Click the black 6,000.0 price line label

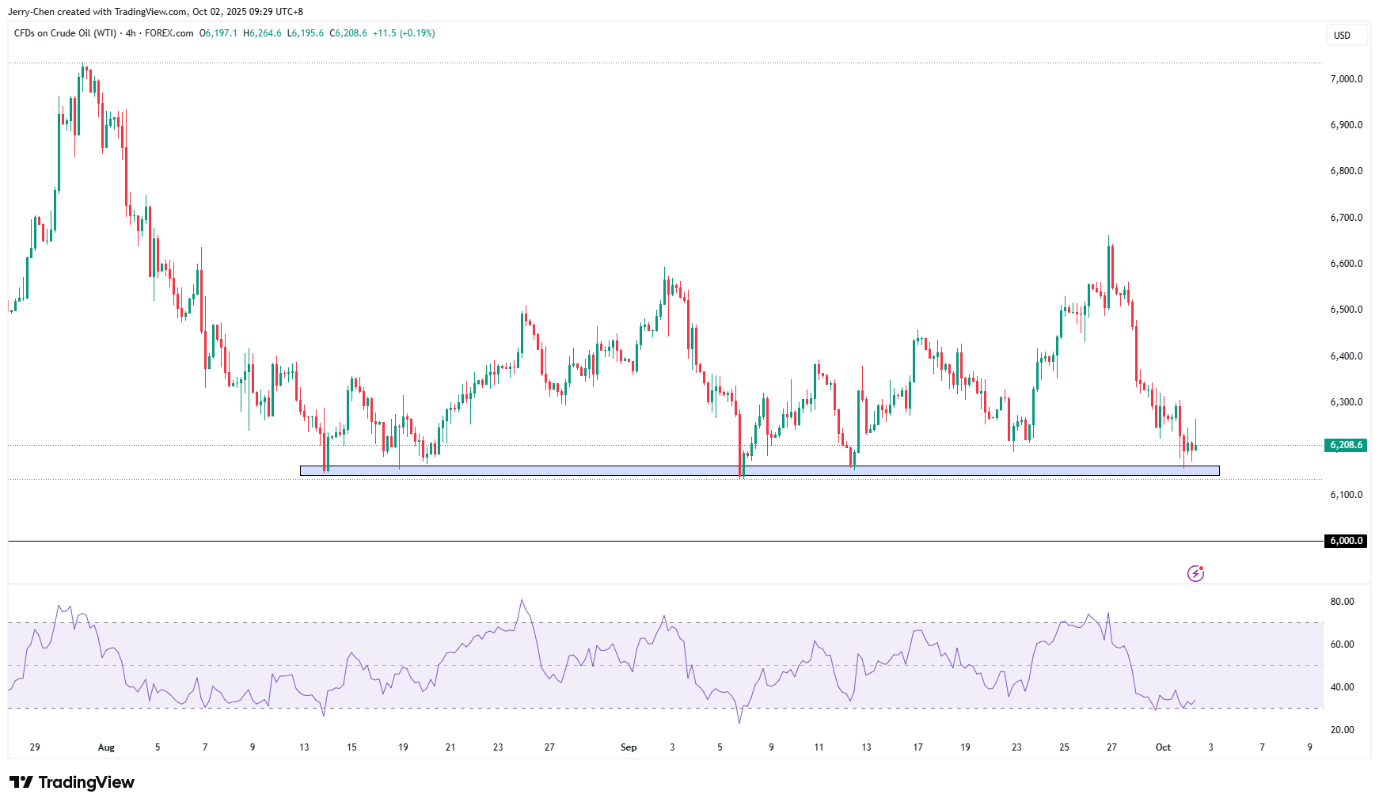pos(1345,541)
